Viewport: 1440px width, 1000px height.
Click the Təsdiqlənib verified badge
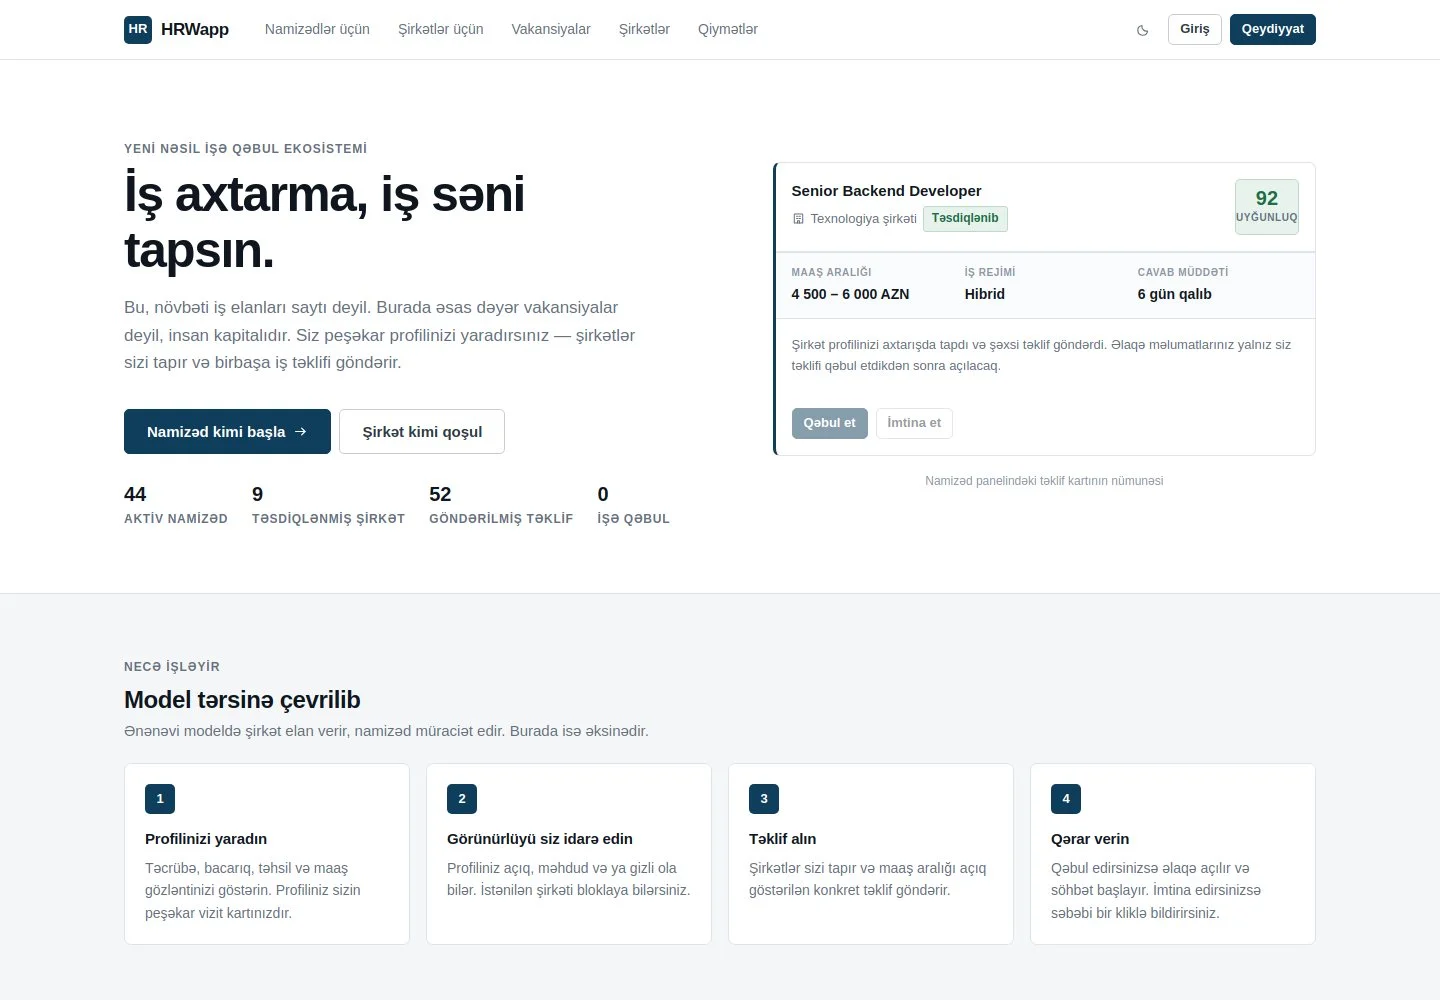[x=965, y=218]
